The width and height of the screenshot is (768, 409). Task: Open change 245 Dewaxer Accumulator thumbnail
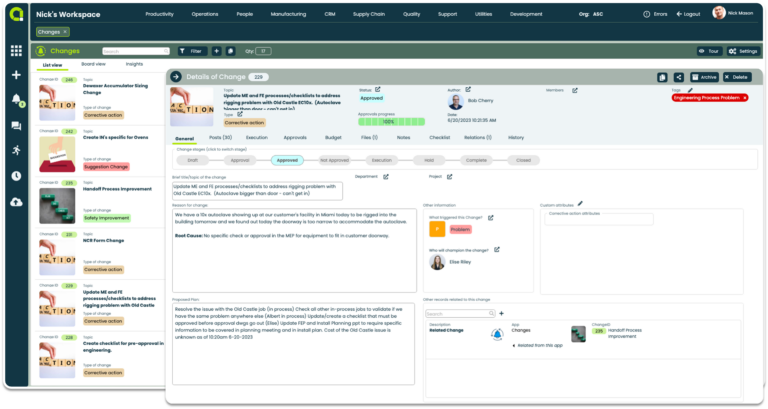[57, 103]
